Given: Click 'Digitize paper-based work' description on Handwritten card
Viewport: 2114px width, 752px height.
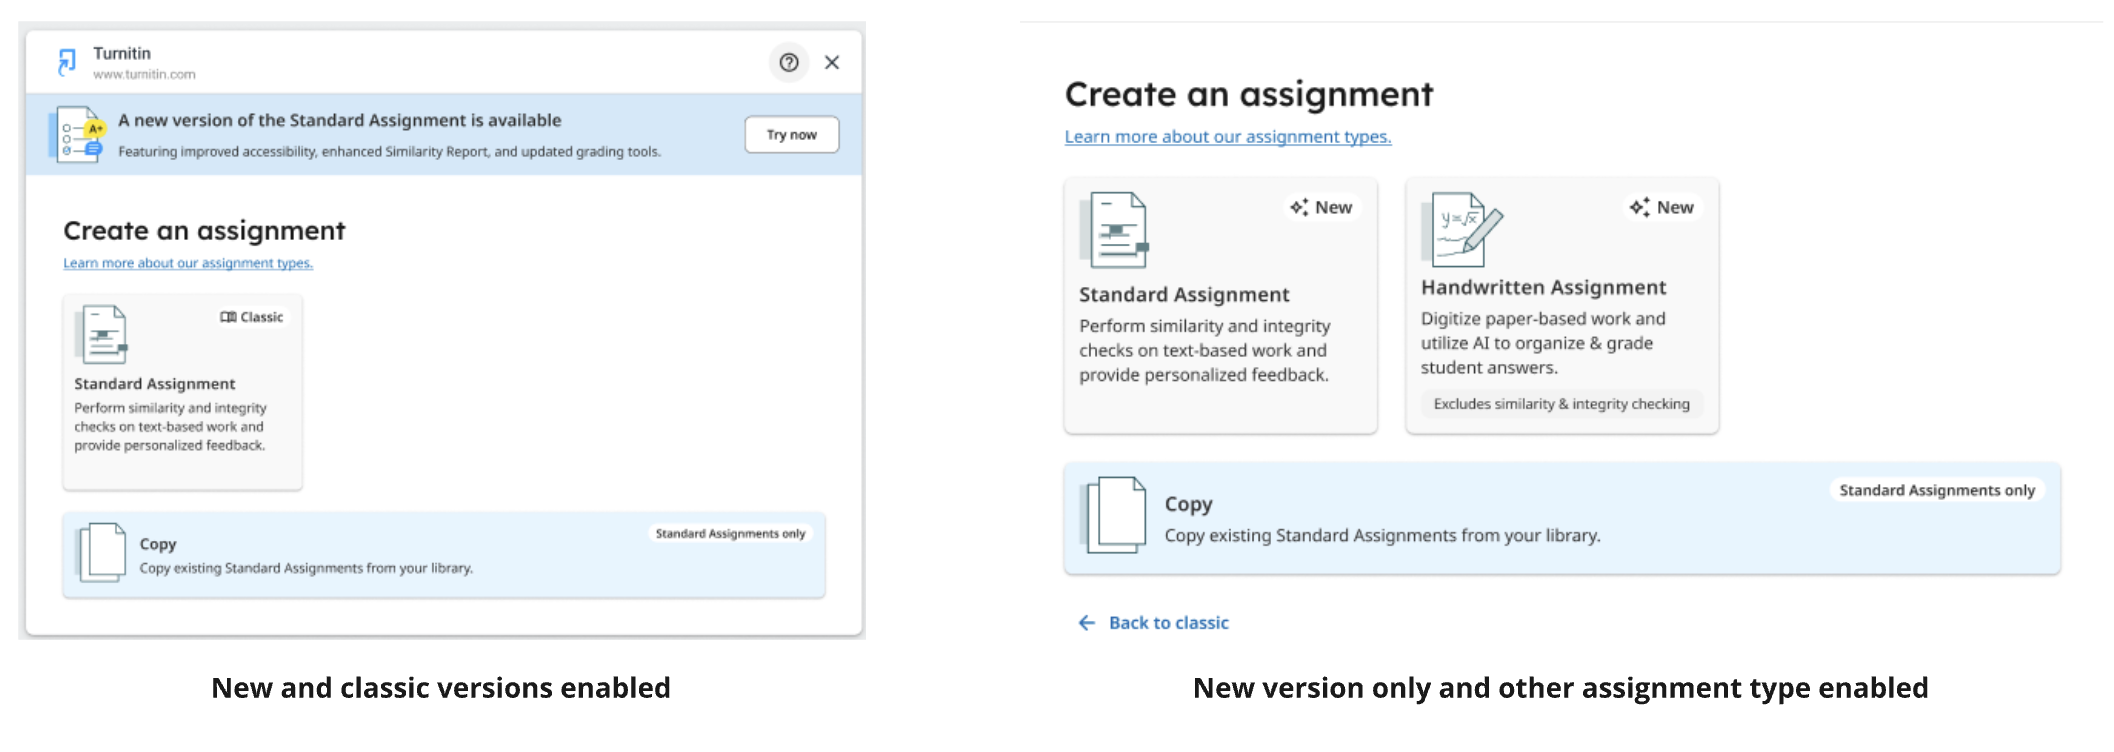Looking at the screenshot, I should [1543, 343].
